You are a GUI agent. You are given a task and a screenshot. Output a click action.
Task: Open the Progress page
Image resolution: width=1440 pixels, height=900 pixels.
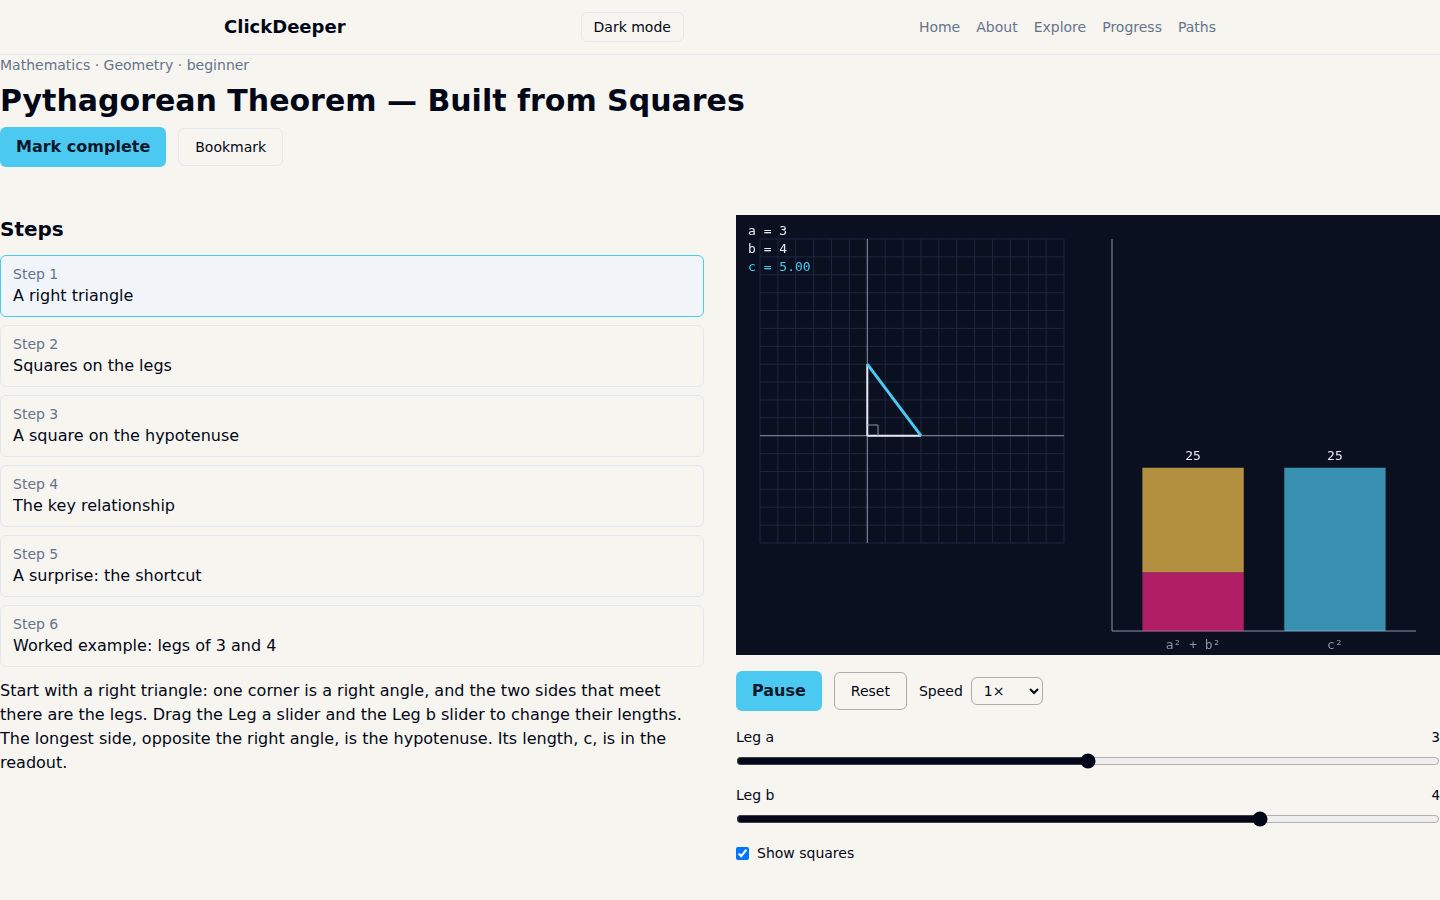click(x=1131, y=27)
